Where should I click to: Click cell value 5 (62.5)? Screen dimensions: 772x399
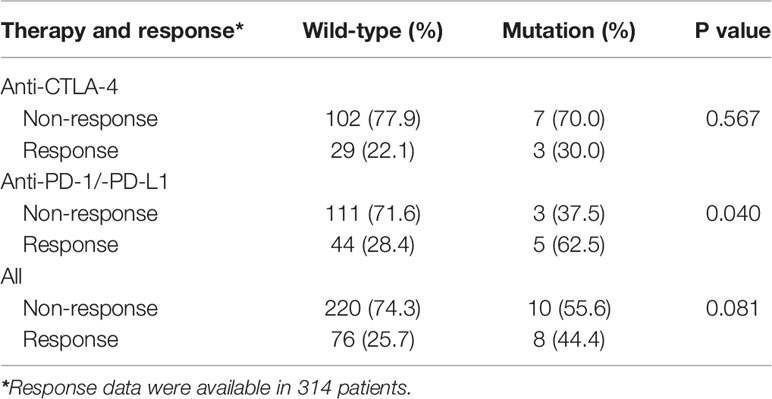[x=569, y=245]
